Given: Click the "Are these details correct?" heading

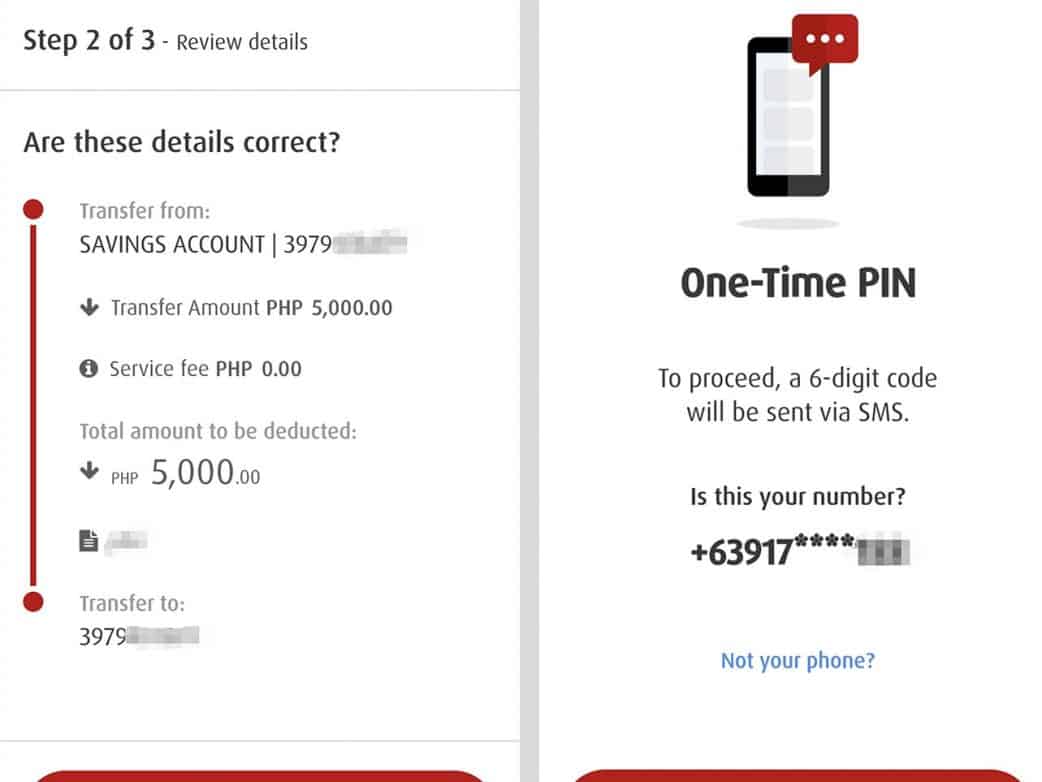Looking at the screenshot, I should coord(181,142).
